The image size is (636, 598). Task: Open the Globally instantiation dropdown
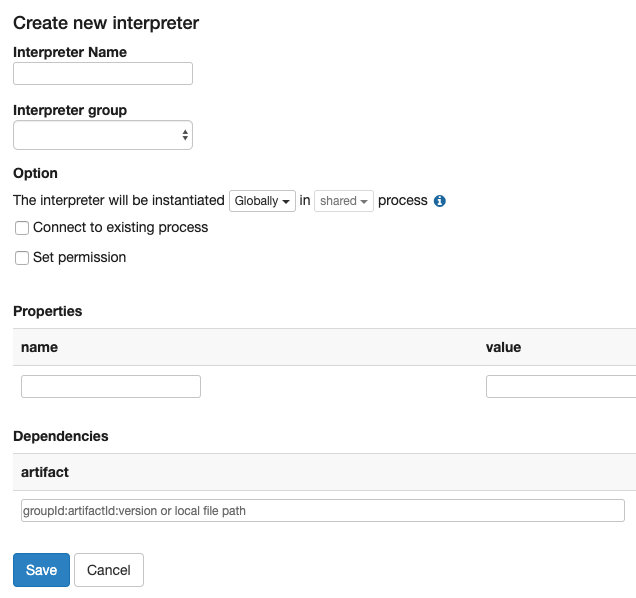263,201
